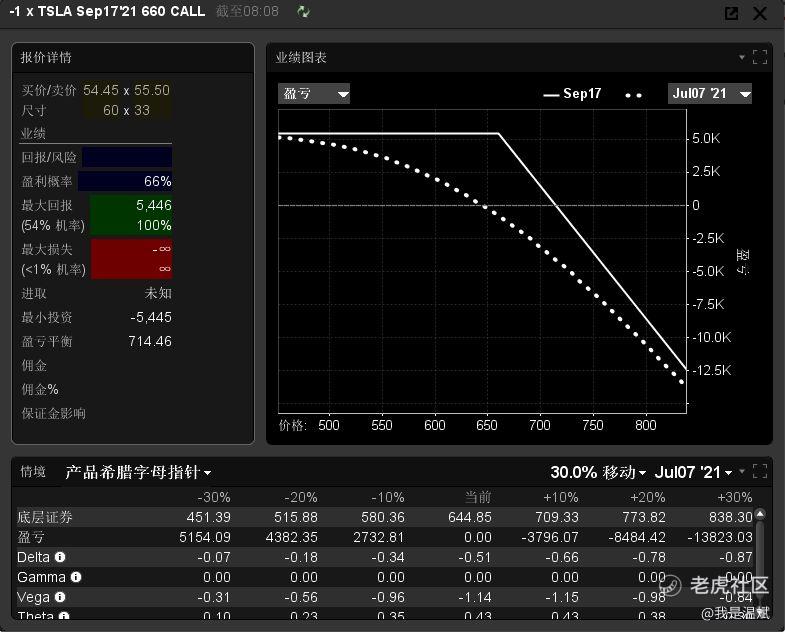Click P&L value 5154.09
The width and height of the screenshot is (785, 632).
[205, 537]
